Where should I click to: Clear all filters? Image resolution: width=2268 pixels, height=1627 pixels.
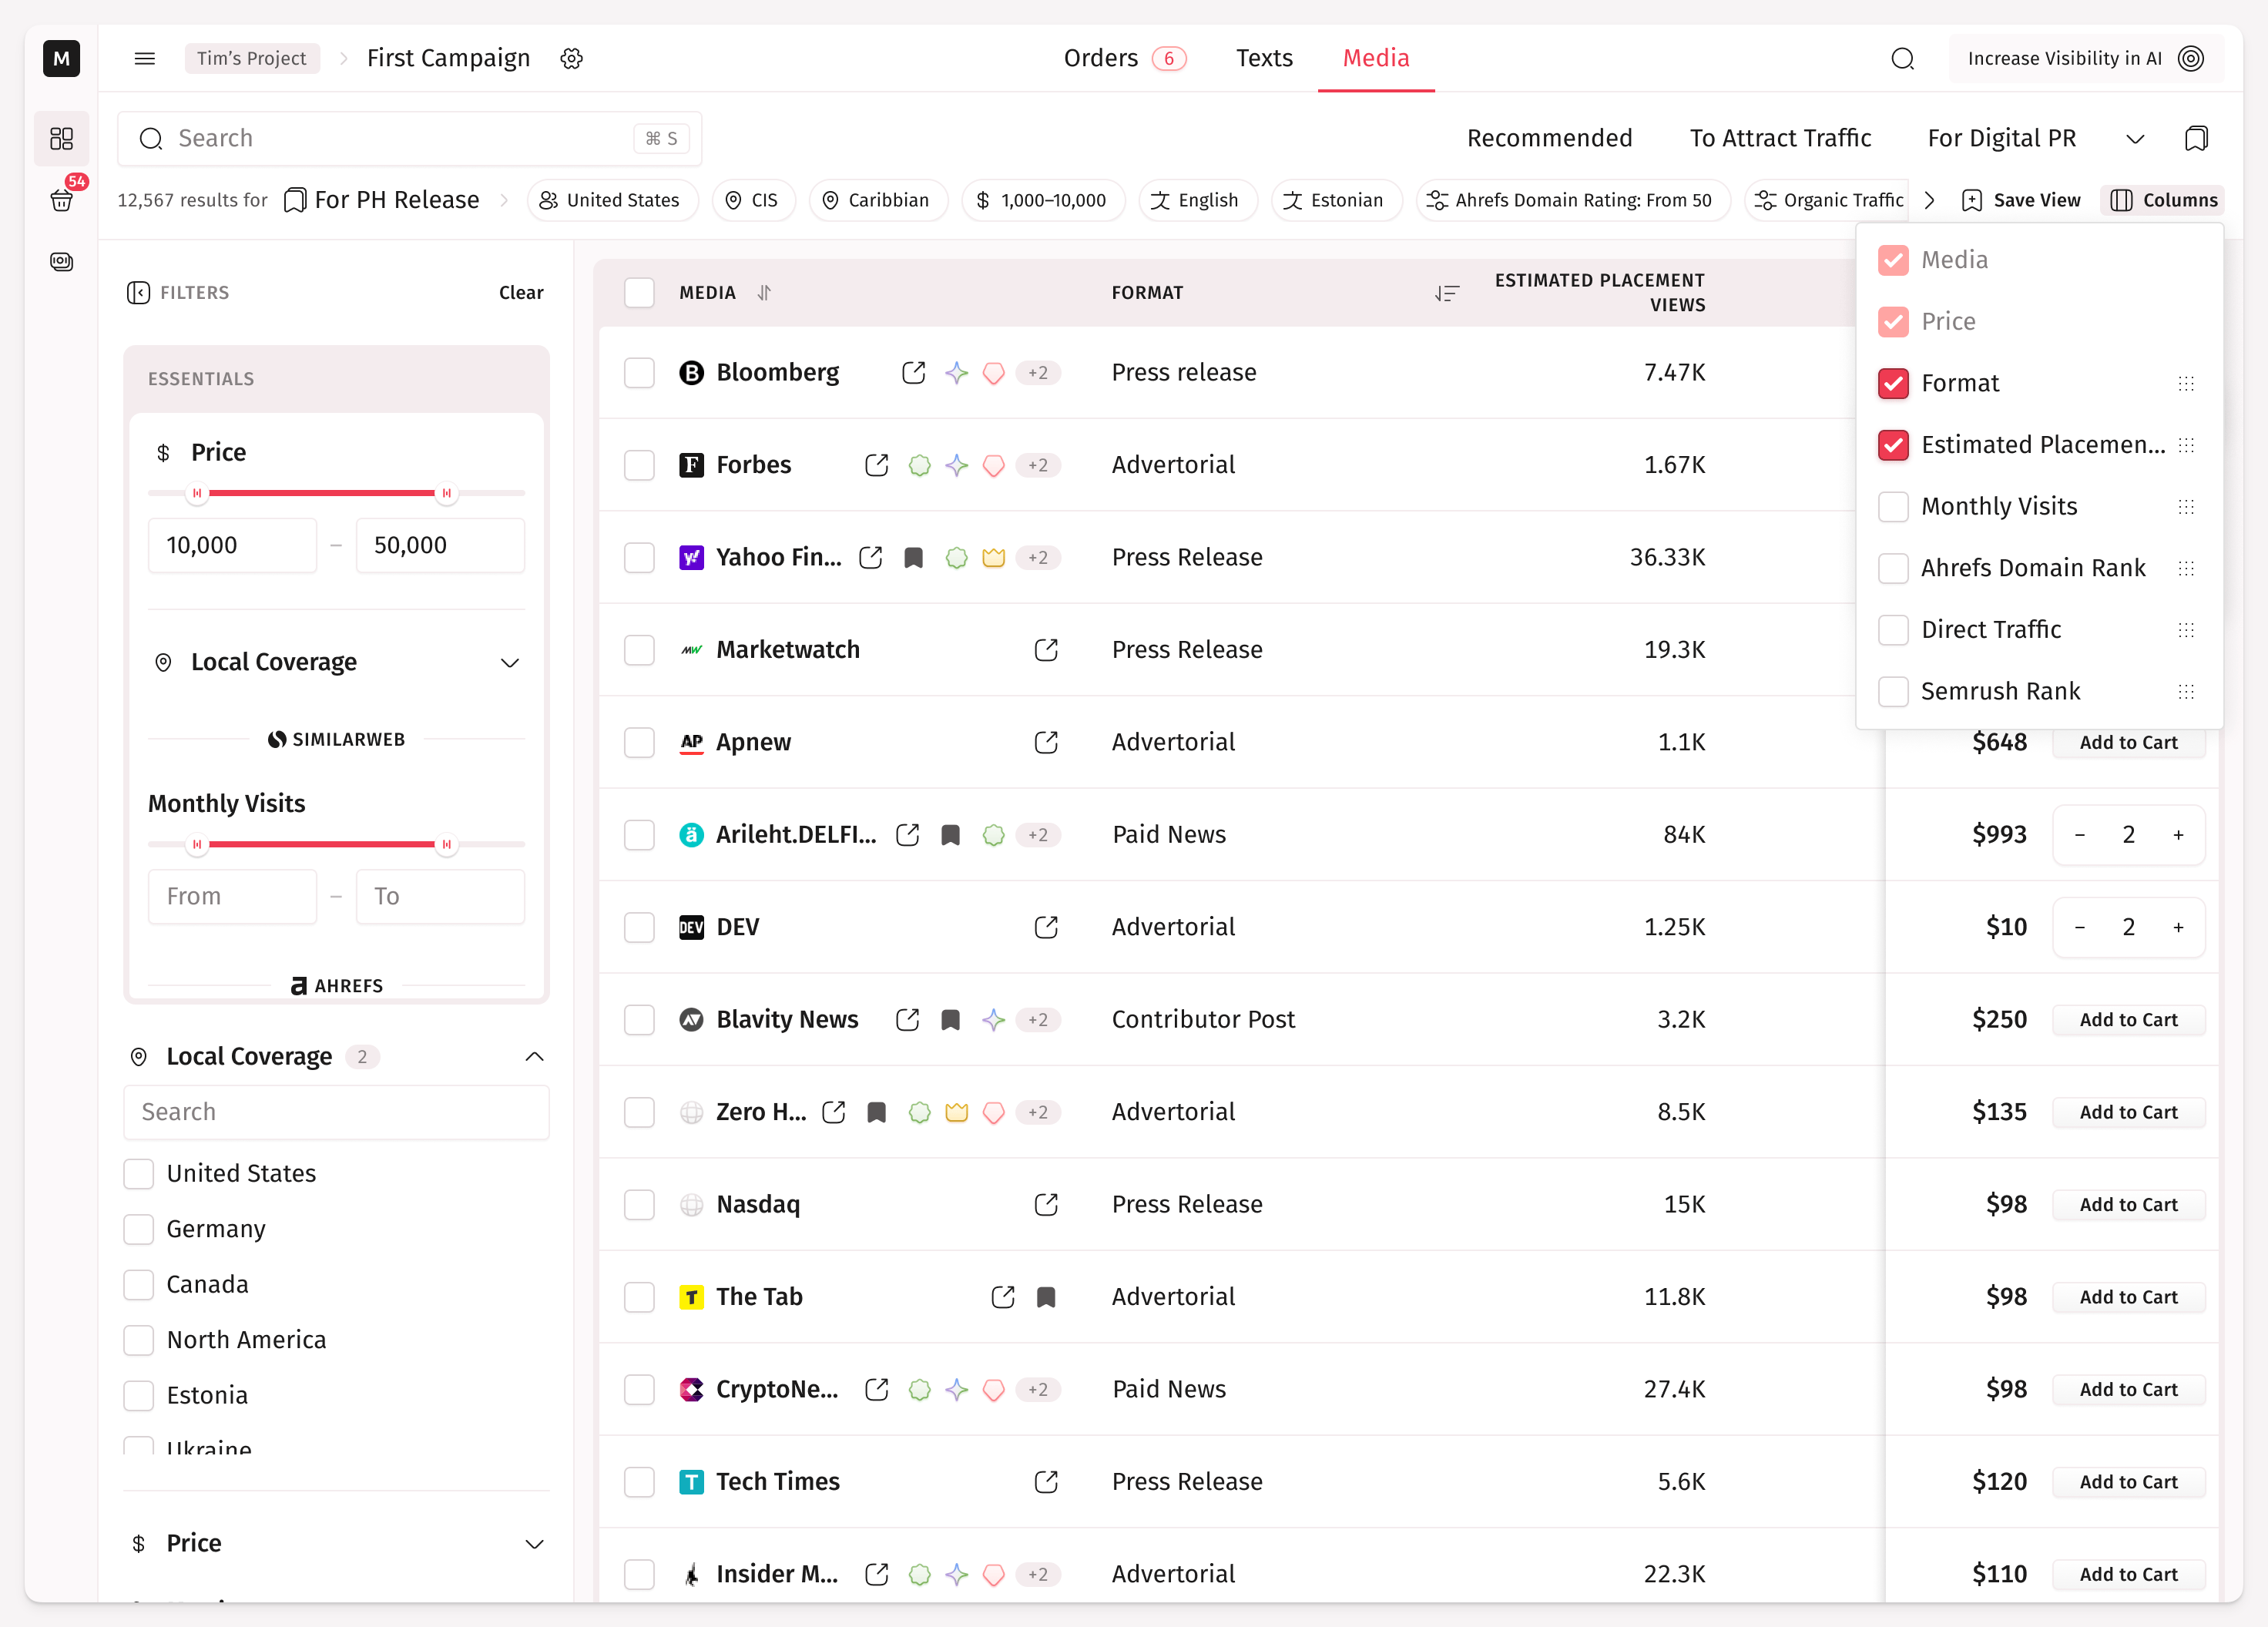coord(521,292)
